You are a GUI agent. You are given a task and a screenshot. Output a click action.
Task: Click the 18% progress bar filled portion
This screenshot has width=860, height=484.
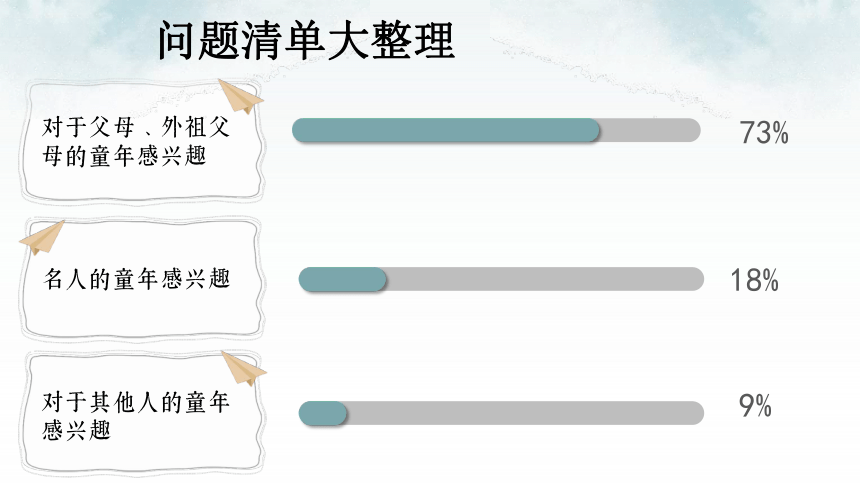tap(342, 279)
